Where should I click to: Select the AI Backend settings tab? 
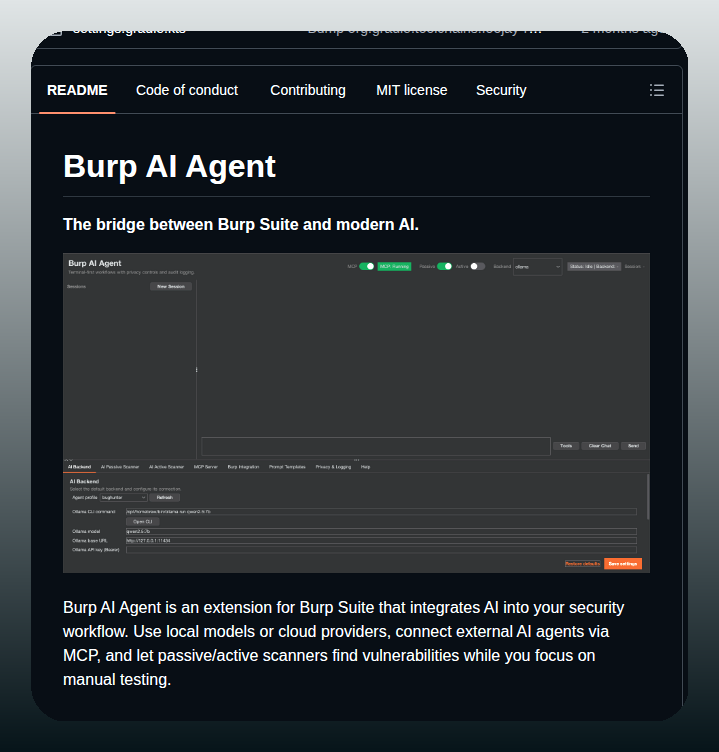[79, 467]
